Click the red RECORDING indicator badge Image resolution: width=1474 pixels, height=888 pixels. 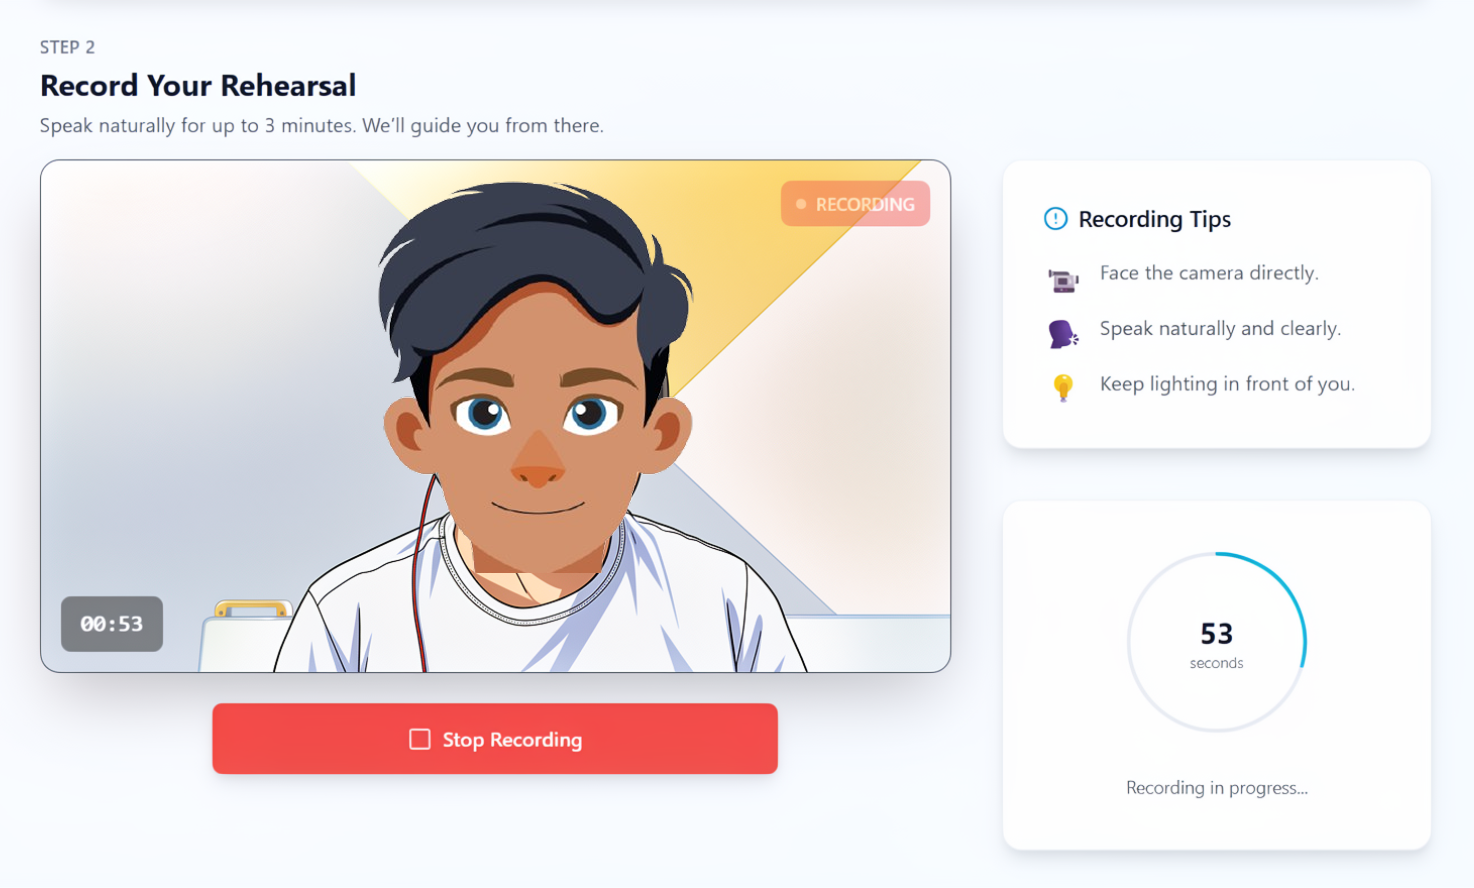click(855, 204)
